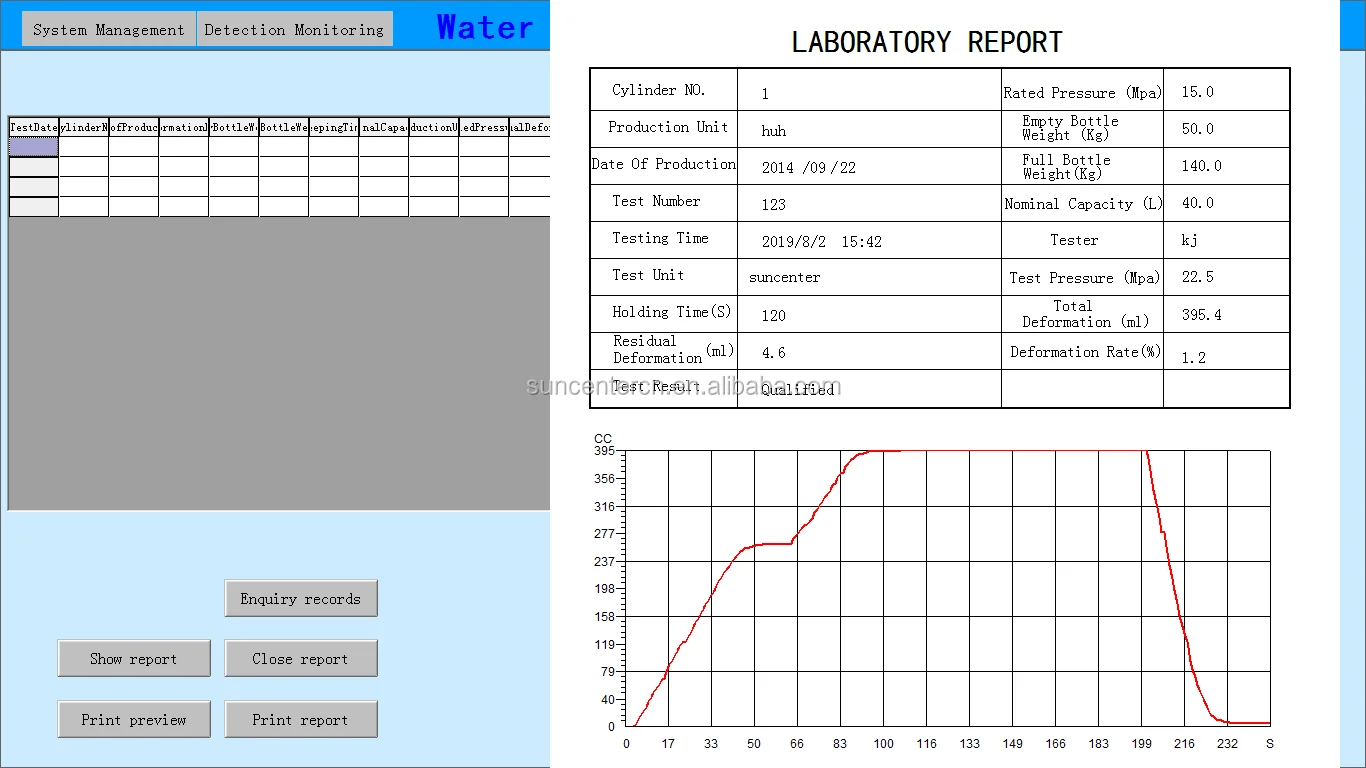This screenshot has height=768, width=1366.
Task: Click the Cylinder NO. value in the report
Action: tap(766, 94)
